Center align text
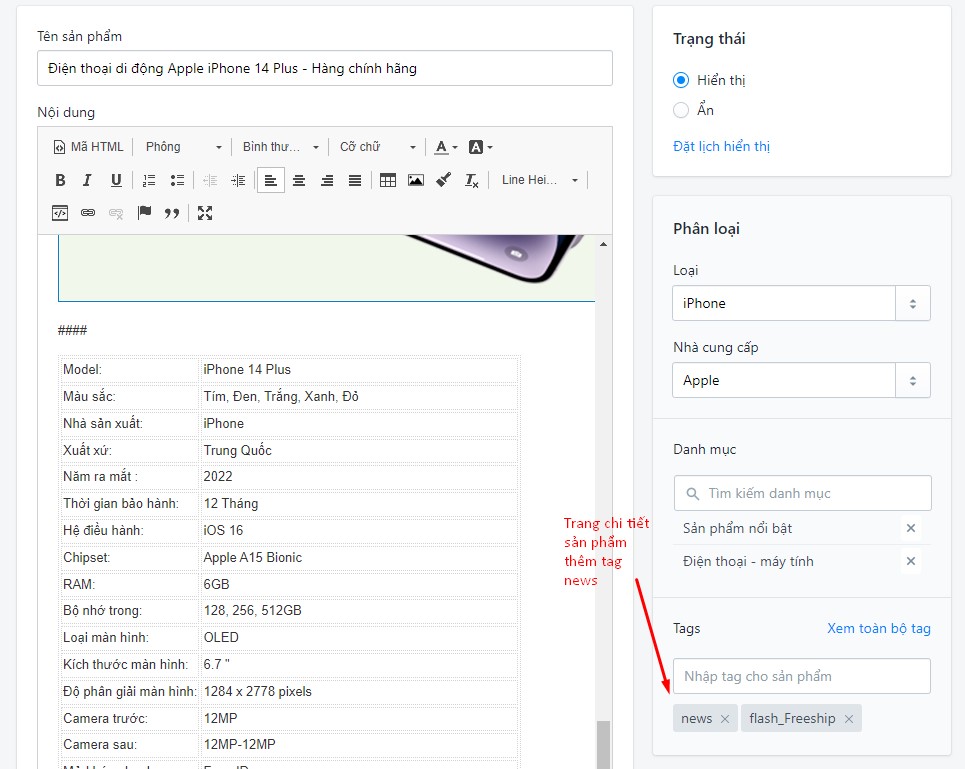 coord(299,180)
